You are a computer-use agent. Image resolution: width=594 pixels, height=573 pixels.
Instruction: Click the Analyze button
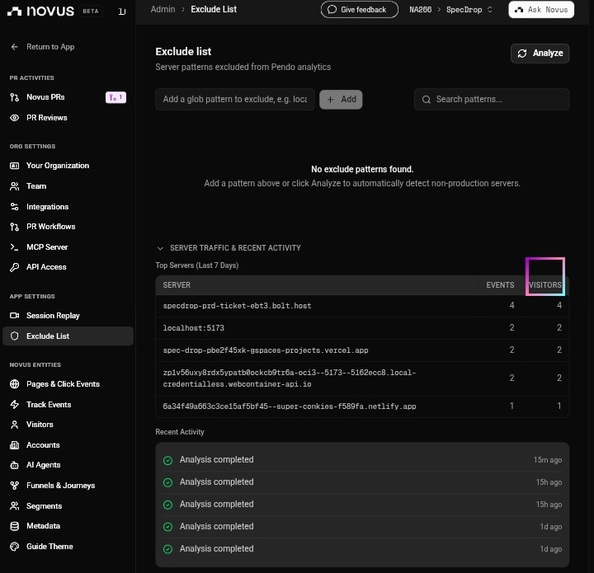540,53
